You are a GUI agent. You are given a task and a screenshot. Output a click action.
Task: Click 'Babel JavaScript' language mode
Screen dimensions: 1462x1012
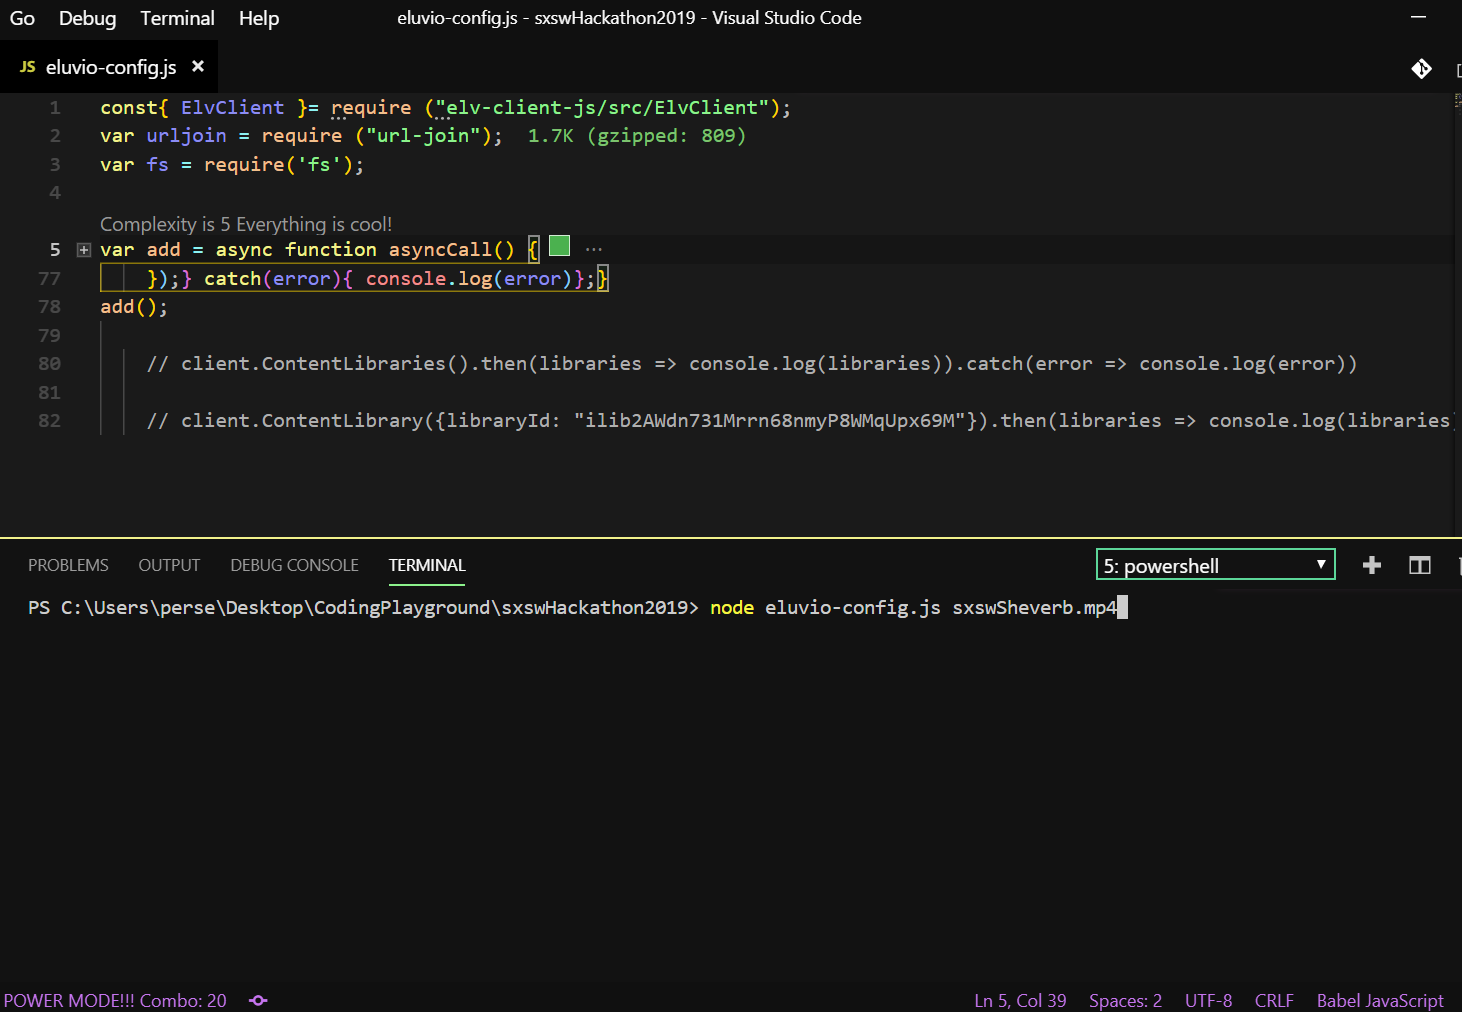coord(1380,1000)
